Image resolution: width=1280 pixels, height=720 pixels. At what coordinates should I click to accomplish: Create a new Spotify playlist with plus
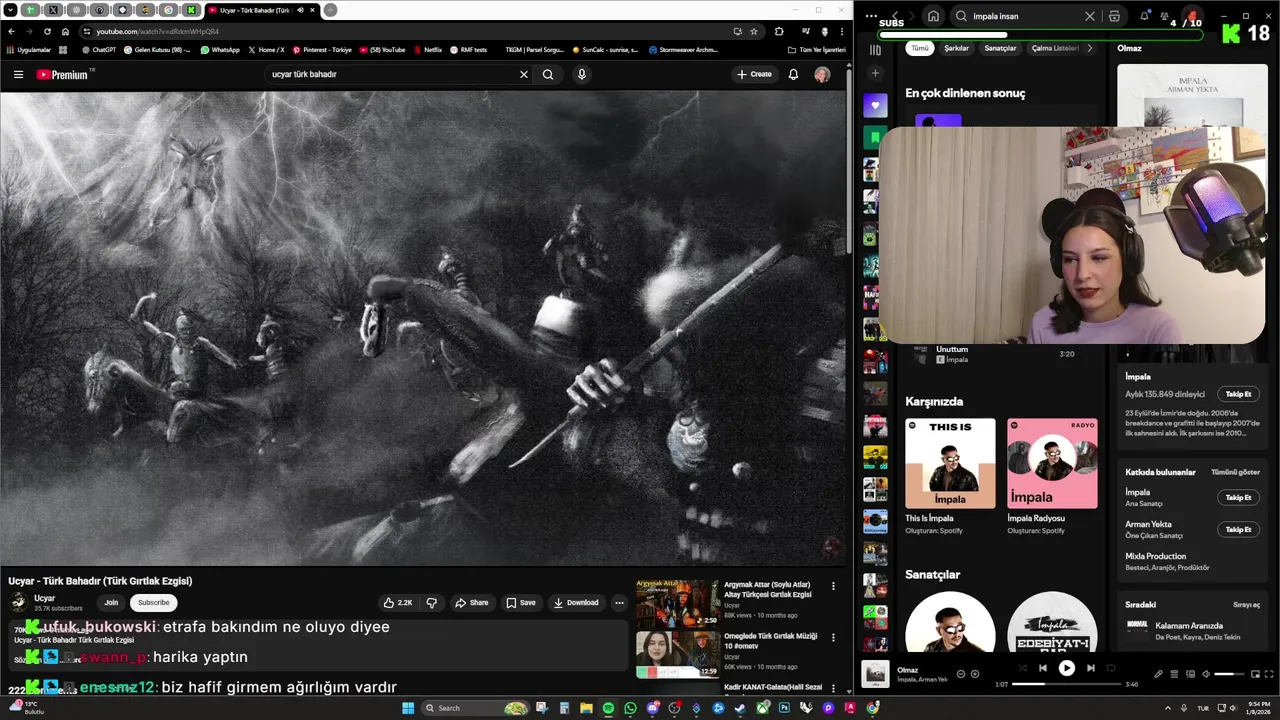[x=875, y=73]
